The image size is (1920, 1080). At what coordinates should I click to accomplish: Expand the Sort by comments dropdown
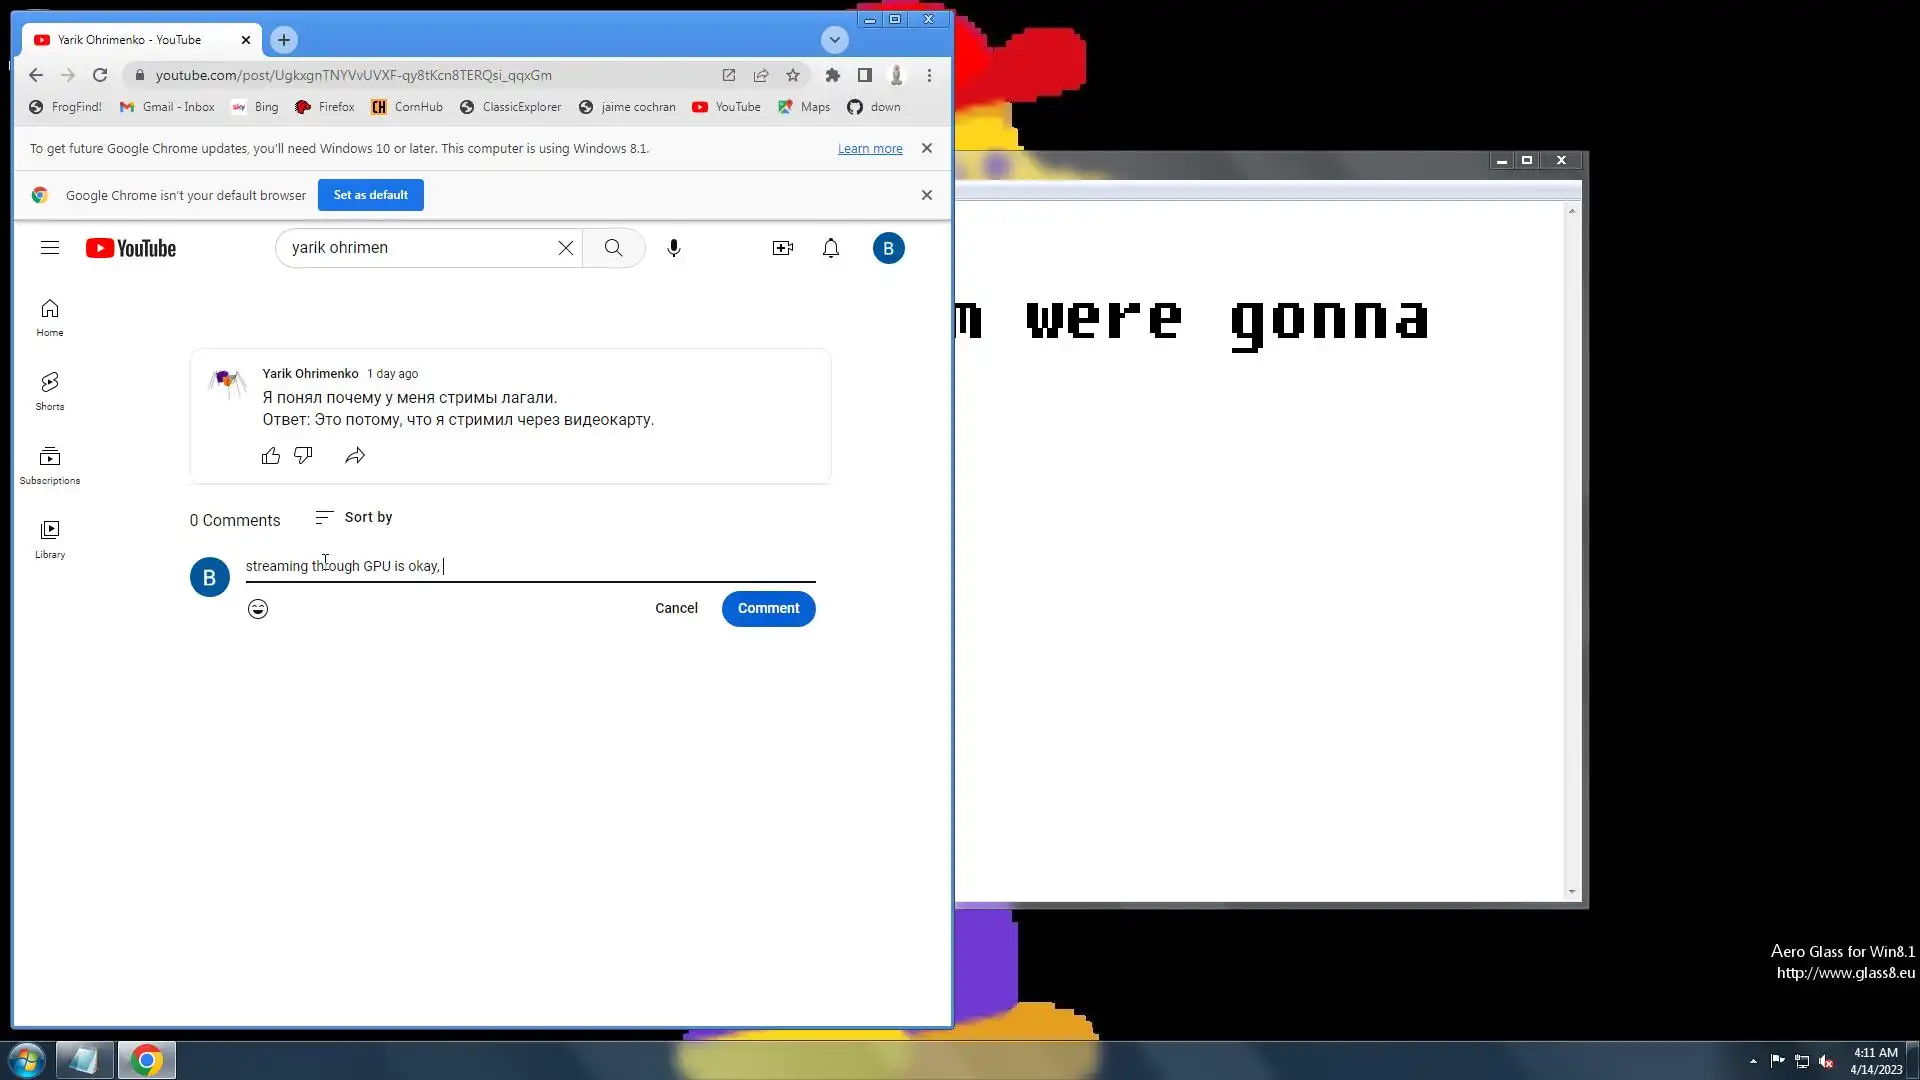pos(354,517)
